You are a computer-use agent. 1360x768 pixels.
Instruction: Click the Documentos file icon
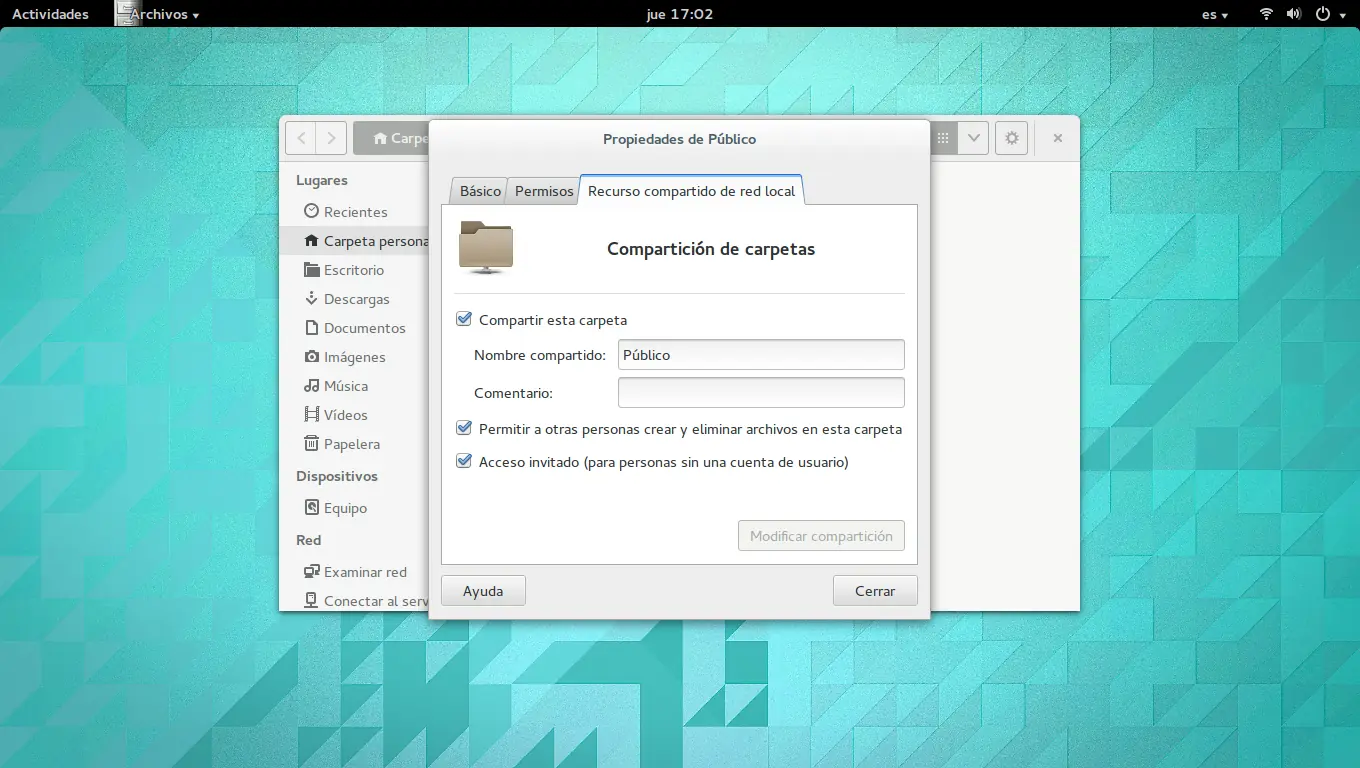[311, 328]
